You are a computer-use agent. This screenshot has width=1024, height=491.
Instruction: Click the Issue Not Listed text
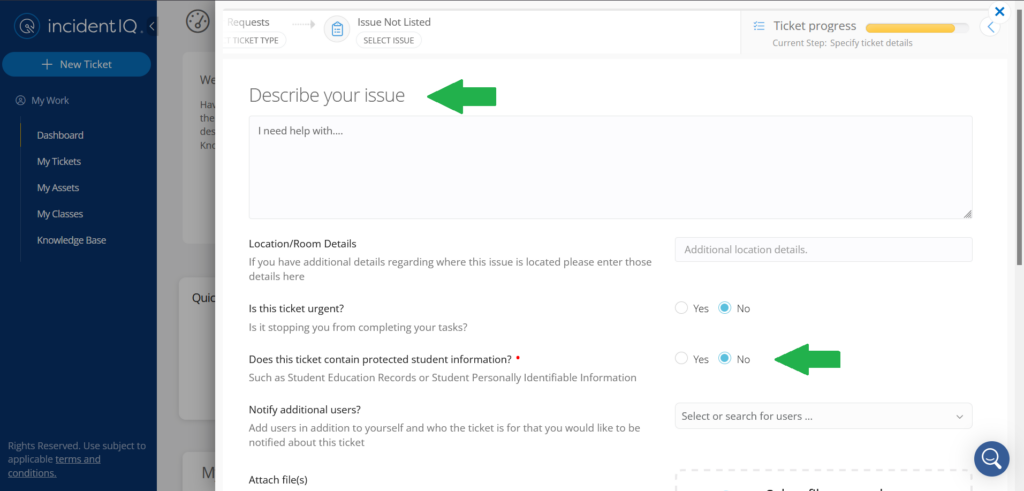coord(394,22)
